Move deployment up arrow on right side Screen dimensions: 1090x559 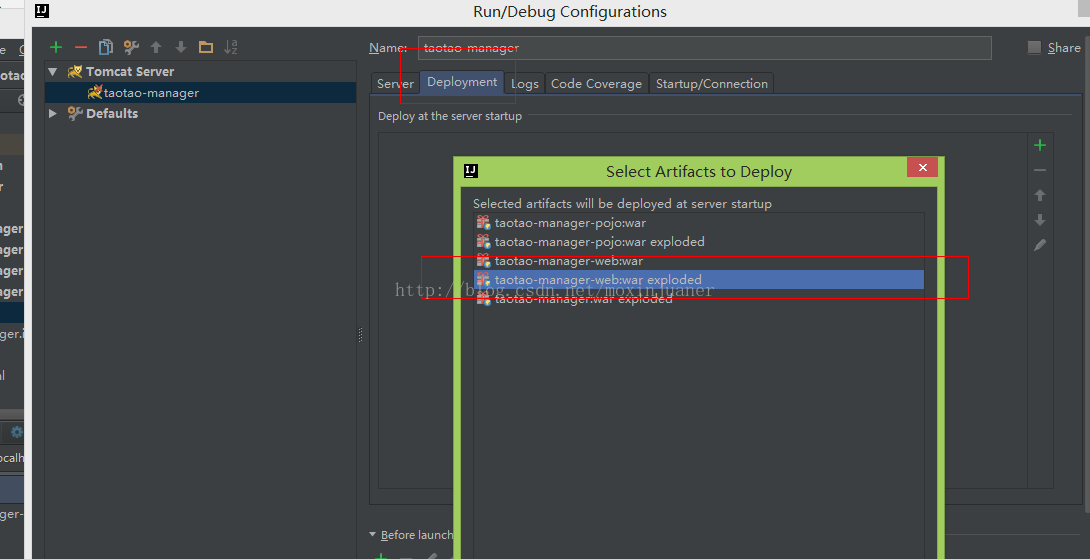(x=1040, y=195)
